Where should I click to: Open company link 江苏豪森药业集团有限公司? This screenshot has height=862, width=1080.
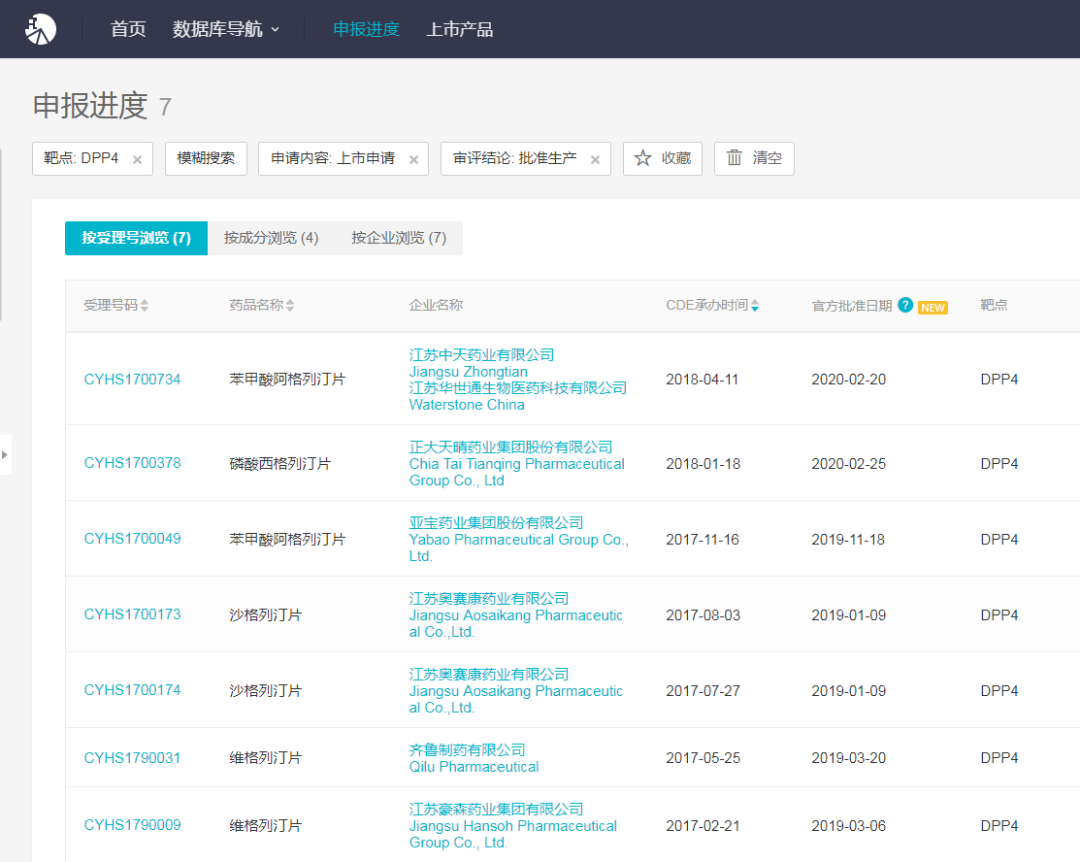click(496, 809)
